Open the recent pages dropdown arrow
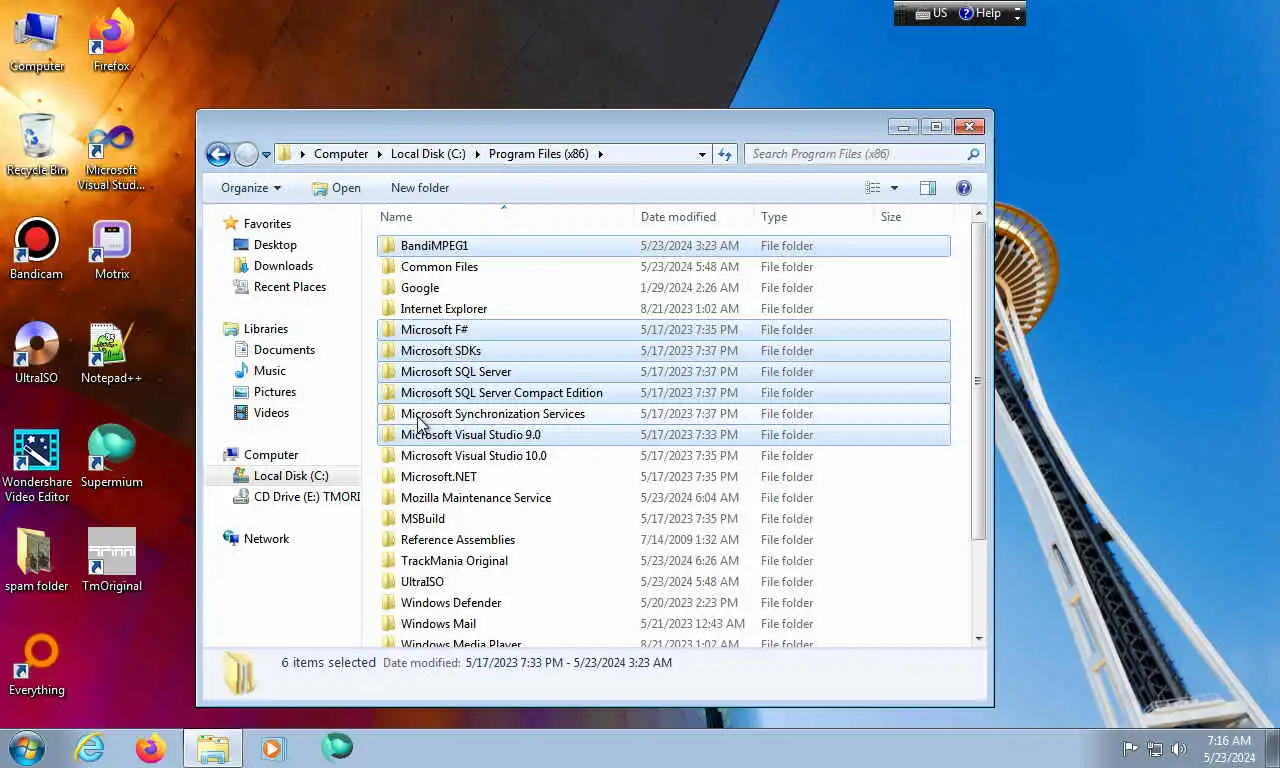This screenshot has height=768, width=1280. (x=266, y=155)
